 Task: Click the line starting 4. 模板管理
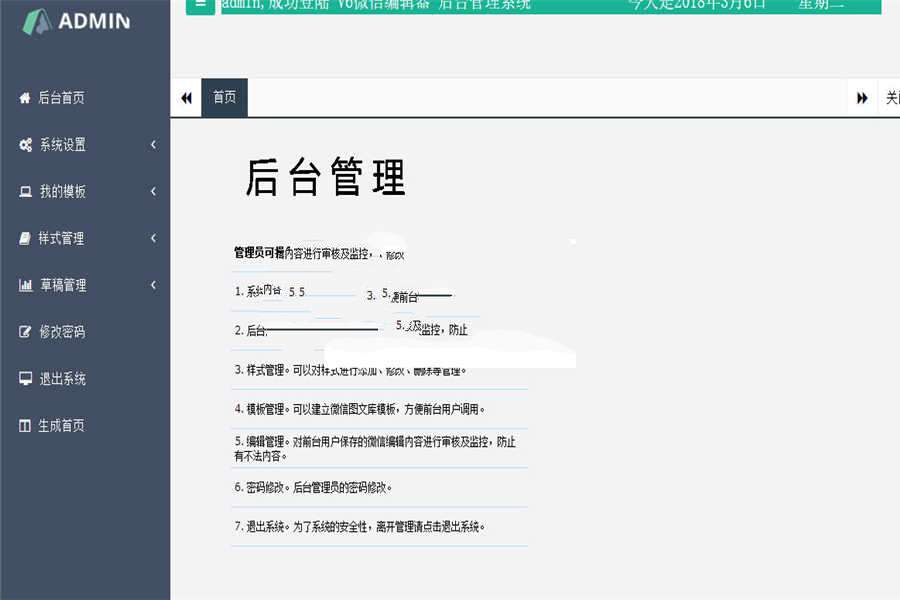click(360, 409)
